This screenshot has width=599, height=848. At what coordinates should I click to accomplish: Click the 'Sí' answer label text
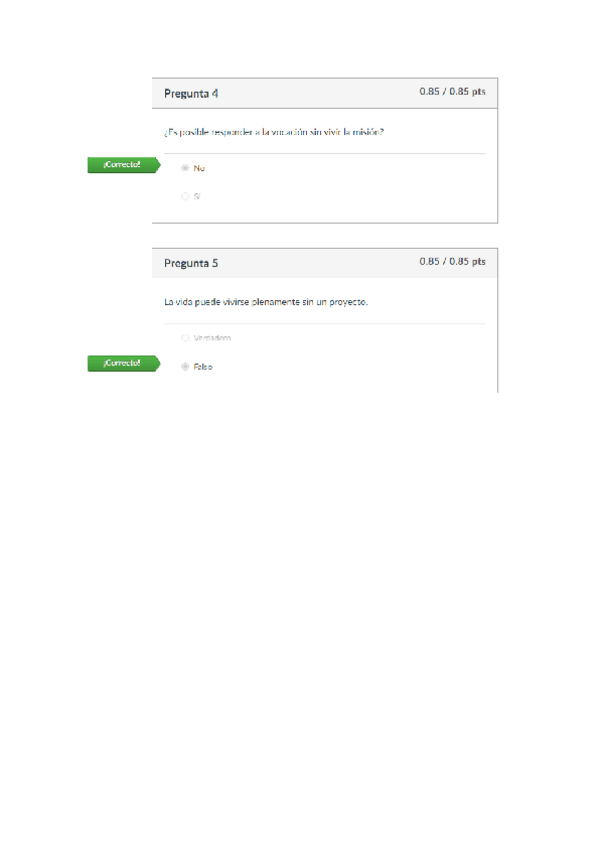[x=197, y=196]
